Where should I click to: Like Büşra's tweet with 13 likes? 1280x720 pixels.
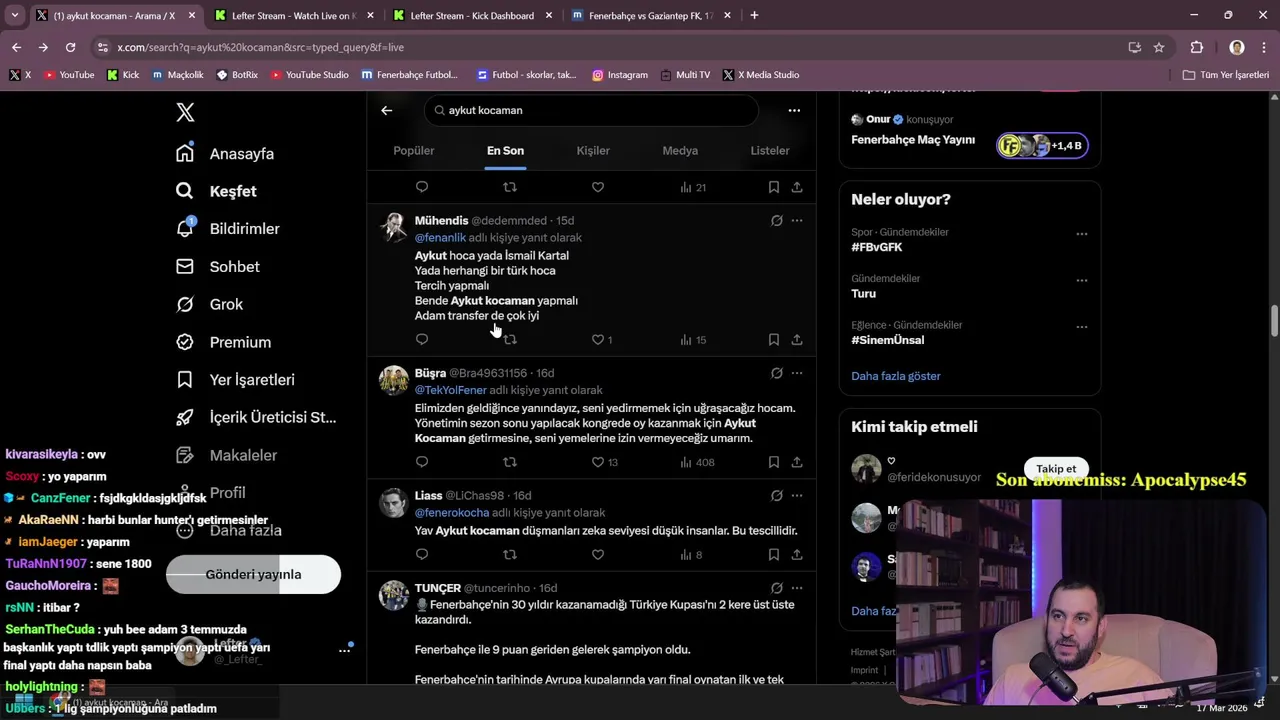(x=605, y=462)
